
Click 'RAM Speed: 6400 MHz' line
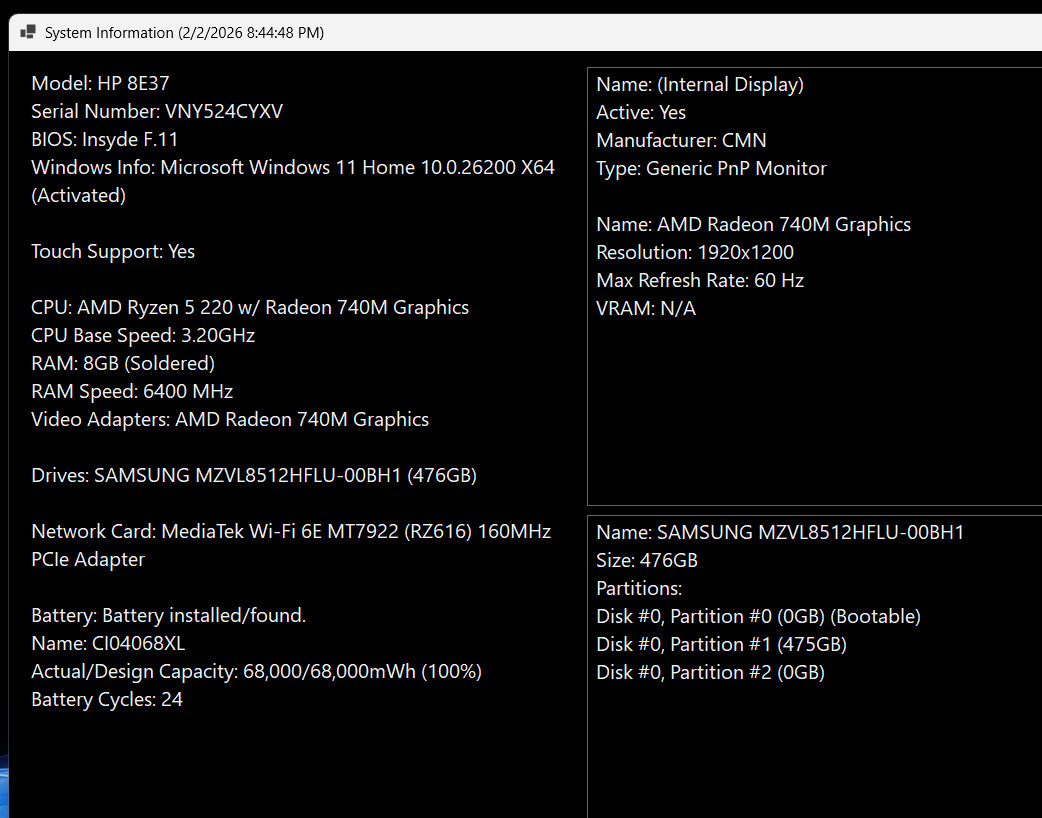click(132, 391)
